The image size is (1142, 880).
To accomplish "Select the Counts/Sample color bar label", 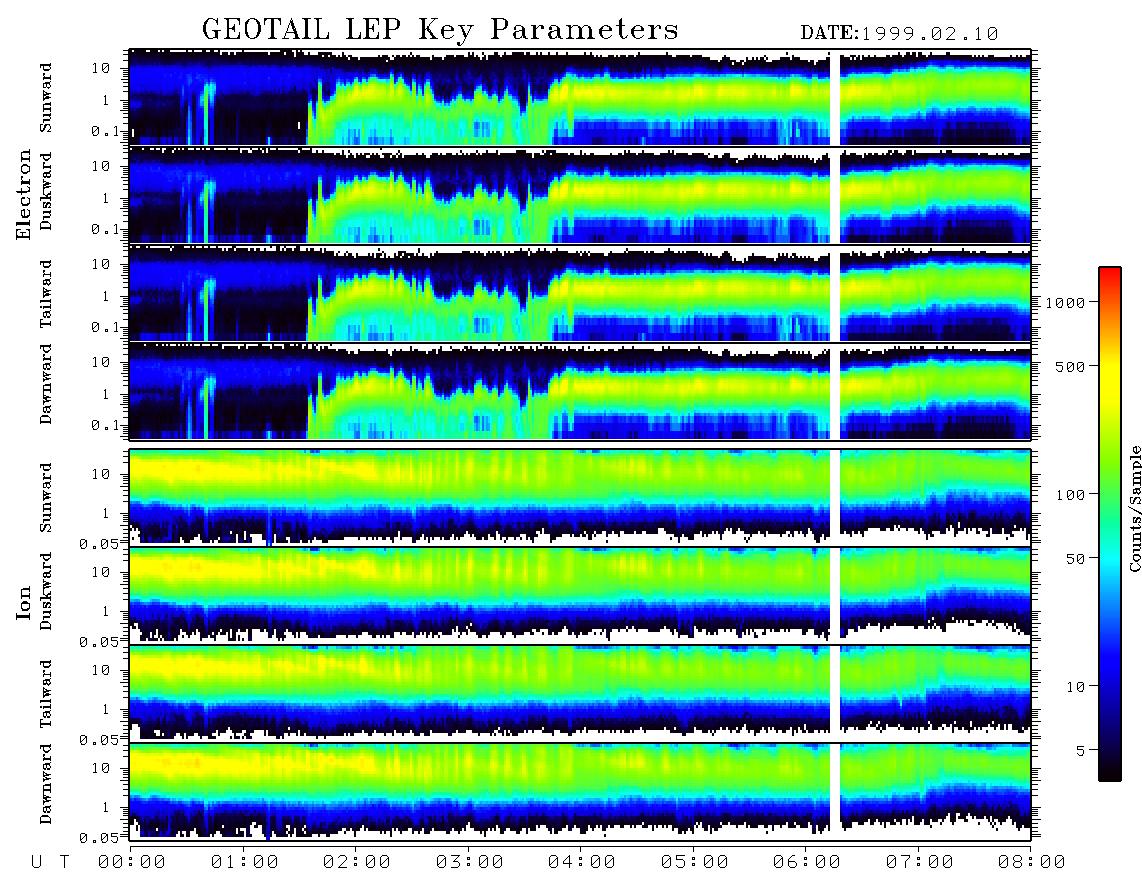I will [x=1134, y=508].
